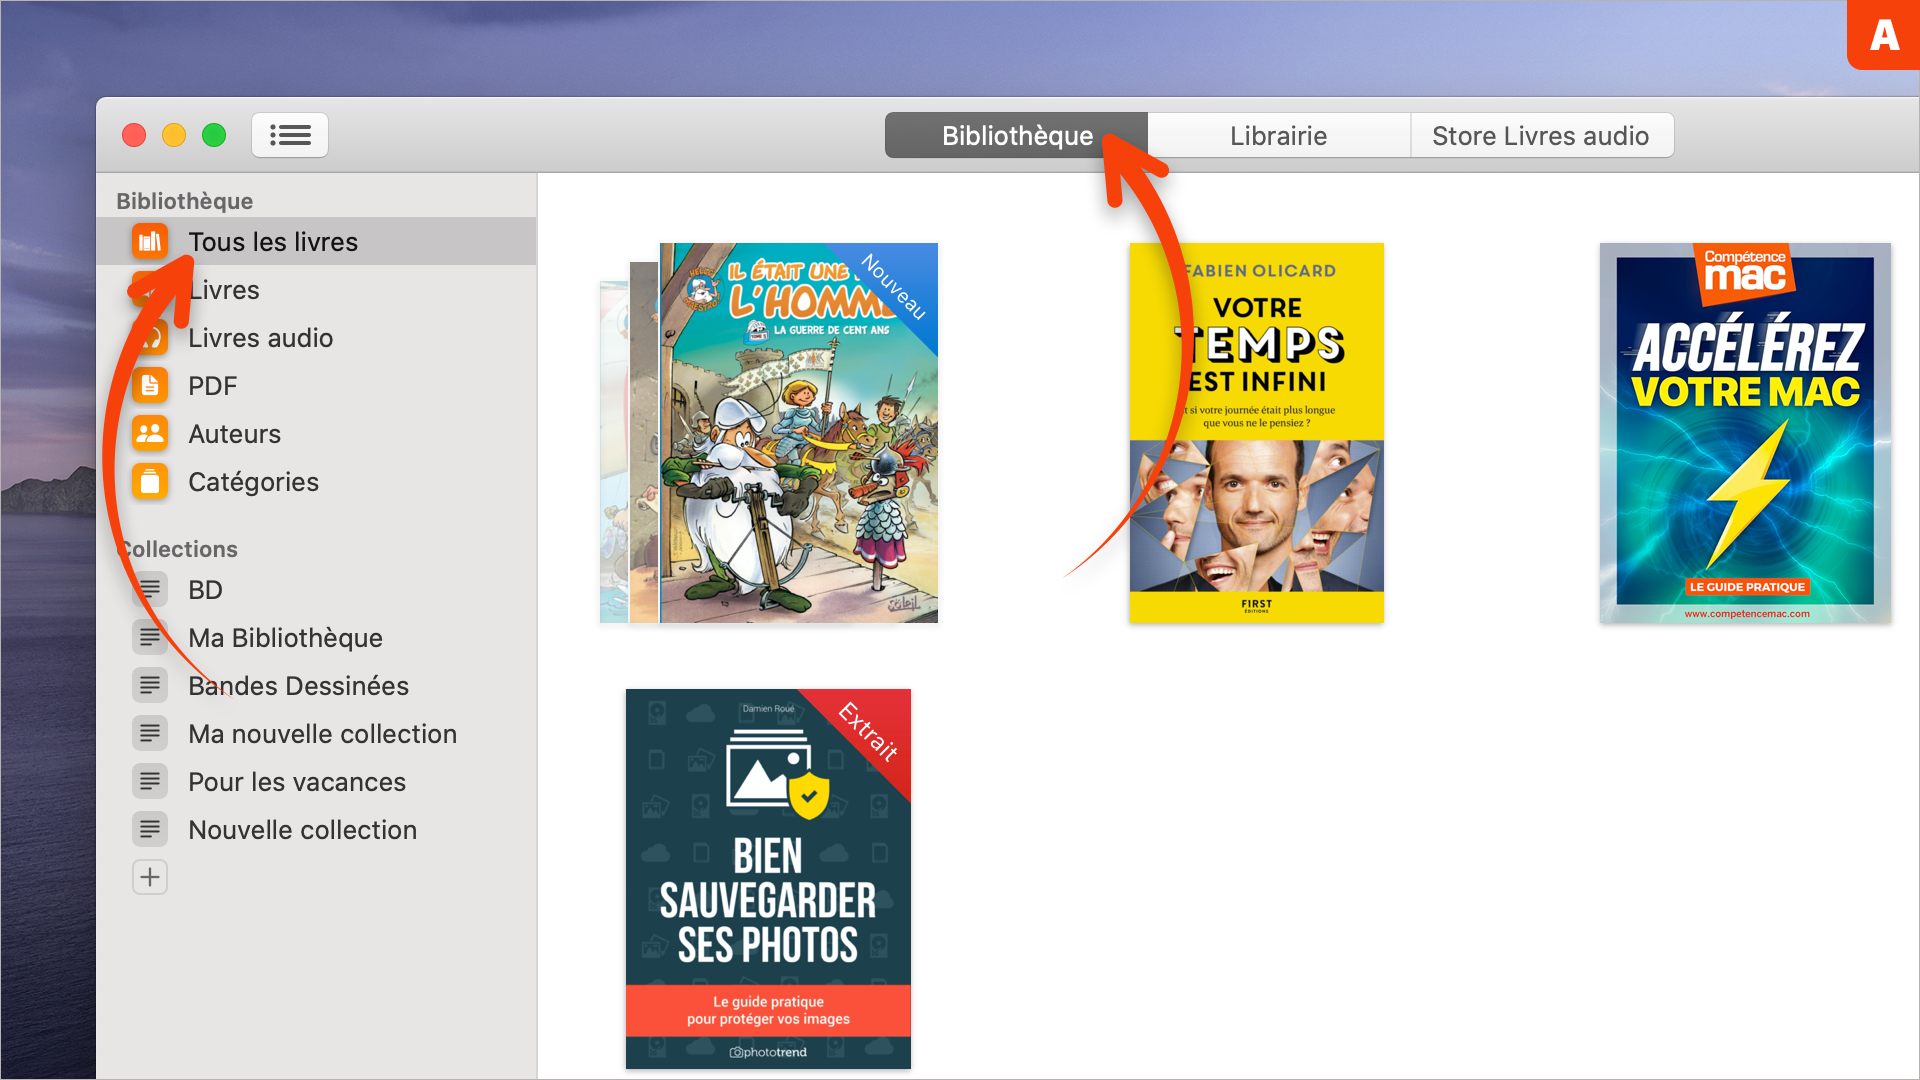Click the Auteurs people icon
The image size is (1920, 1080).
[150, 433]
